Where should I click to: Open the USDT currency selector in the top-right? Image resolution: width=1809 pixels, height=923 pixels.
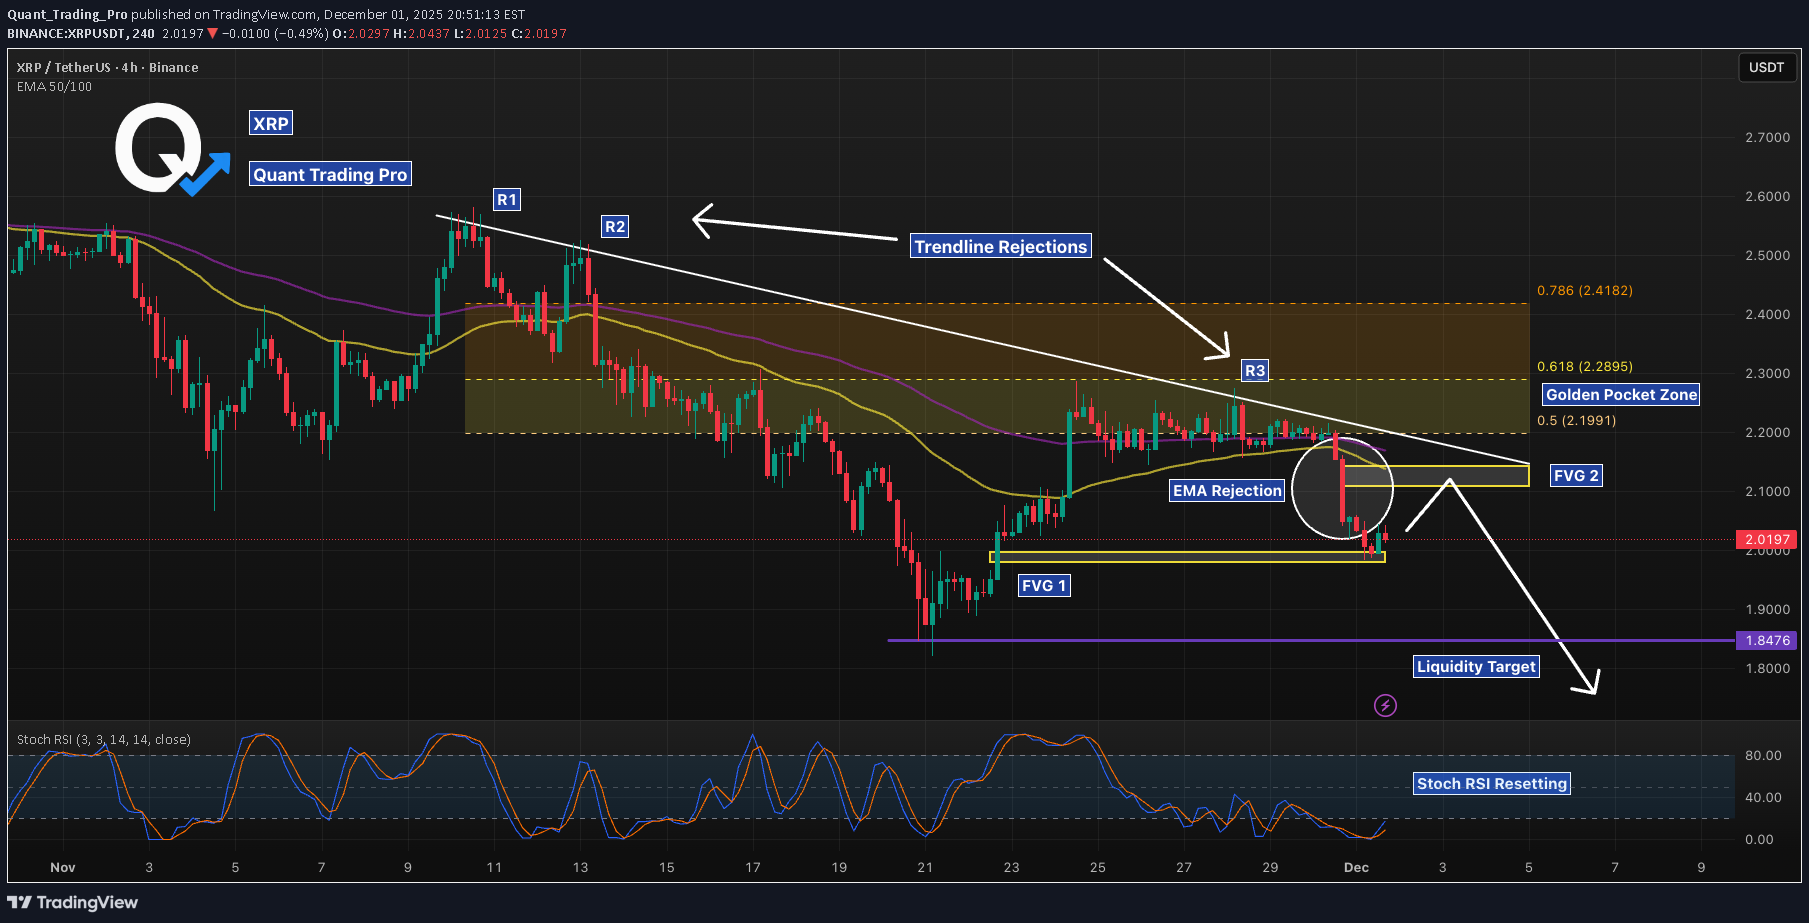(1766, 67)
